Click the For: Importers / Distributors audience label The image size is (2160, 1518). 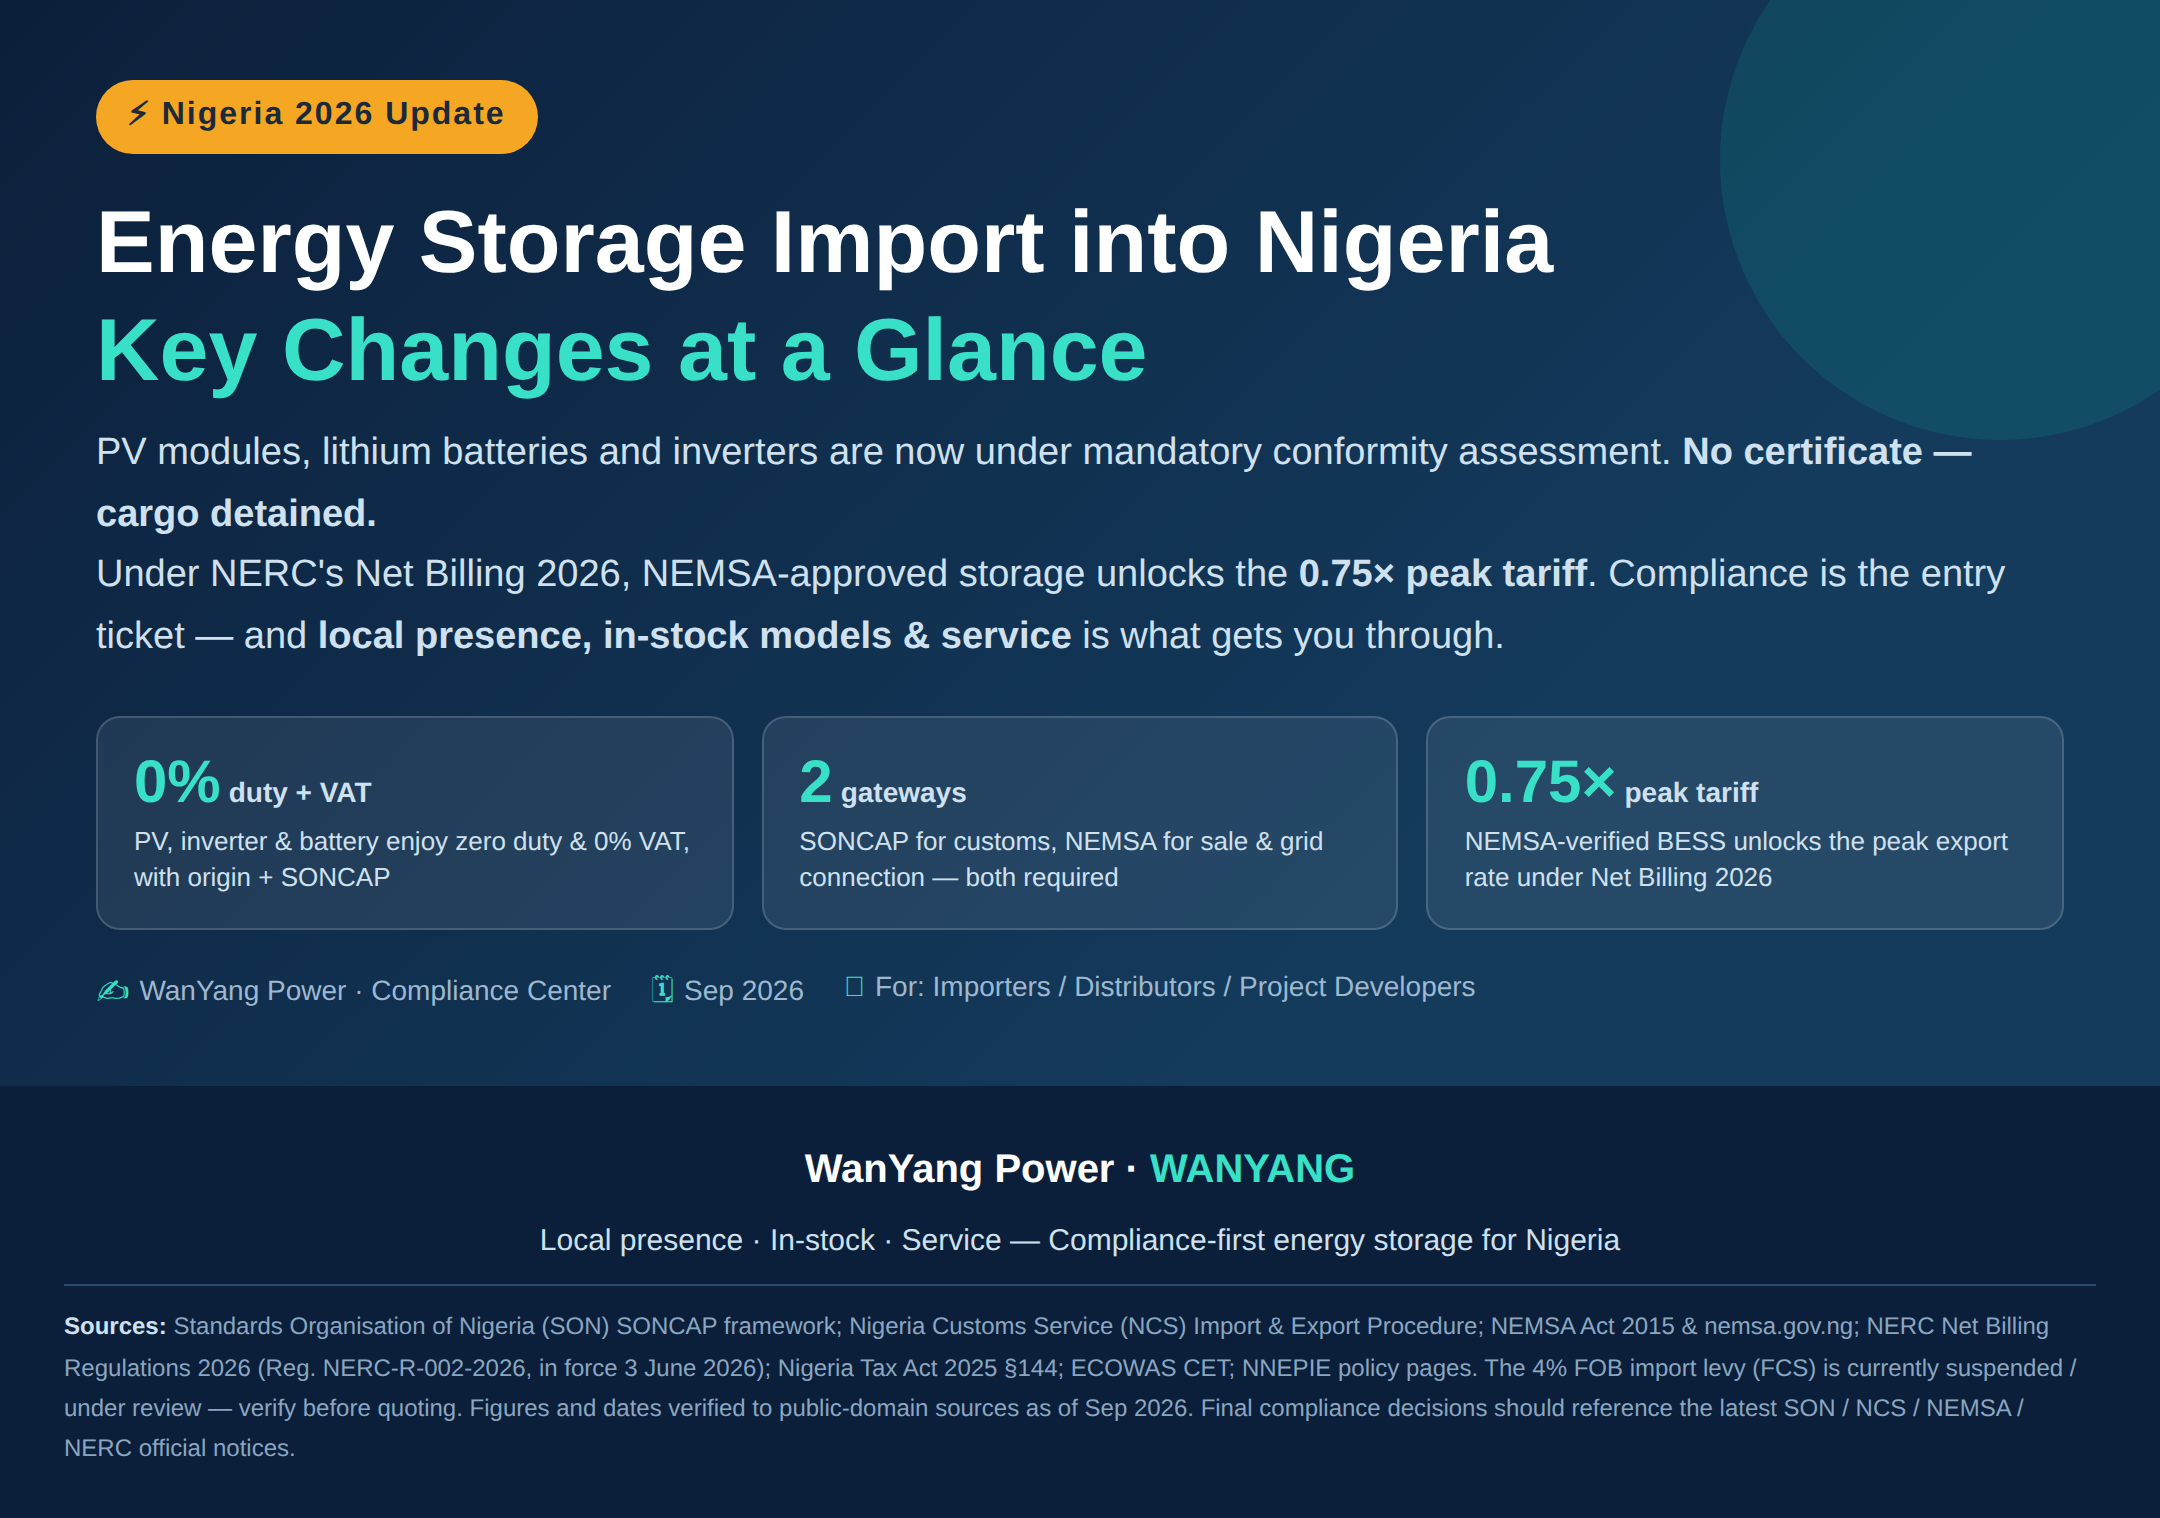1175,987
